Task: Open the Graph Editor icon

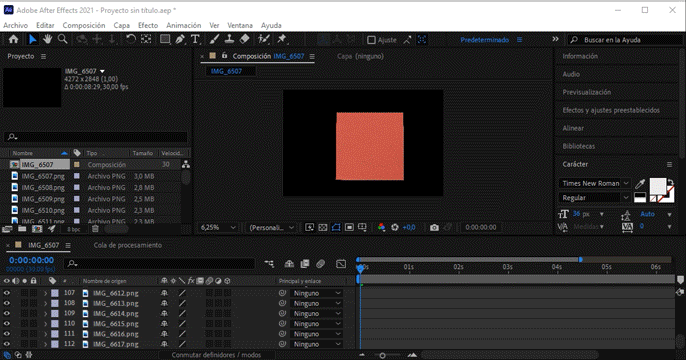Action: click(x=341, y=263)
